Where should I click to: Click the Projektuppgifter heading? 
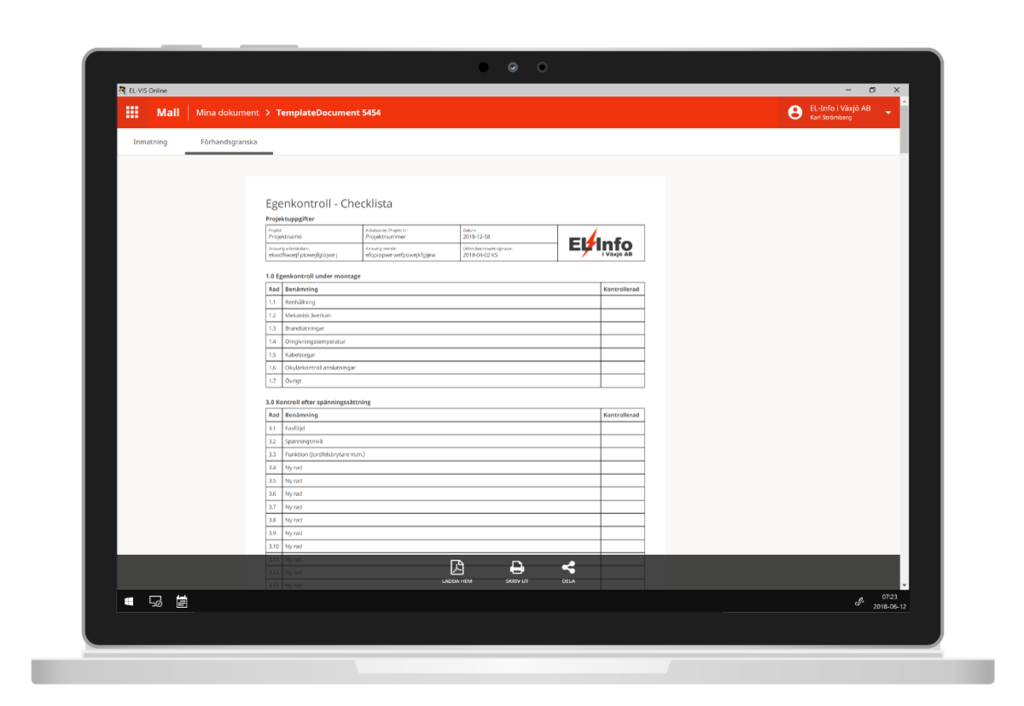tap(290, 219)
